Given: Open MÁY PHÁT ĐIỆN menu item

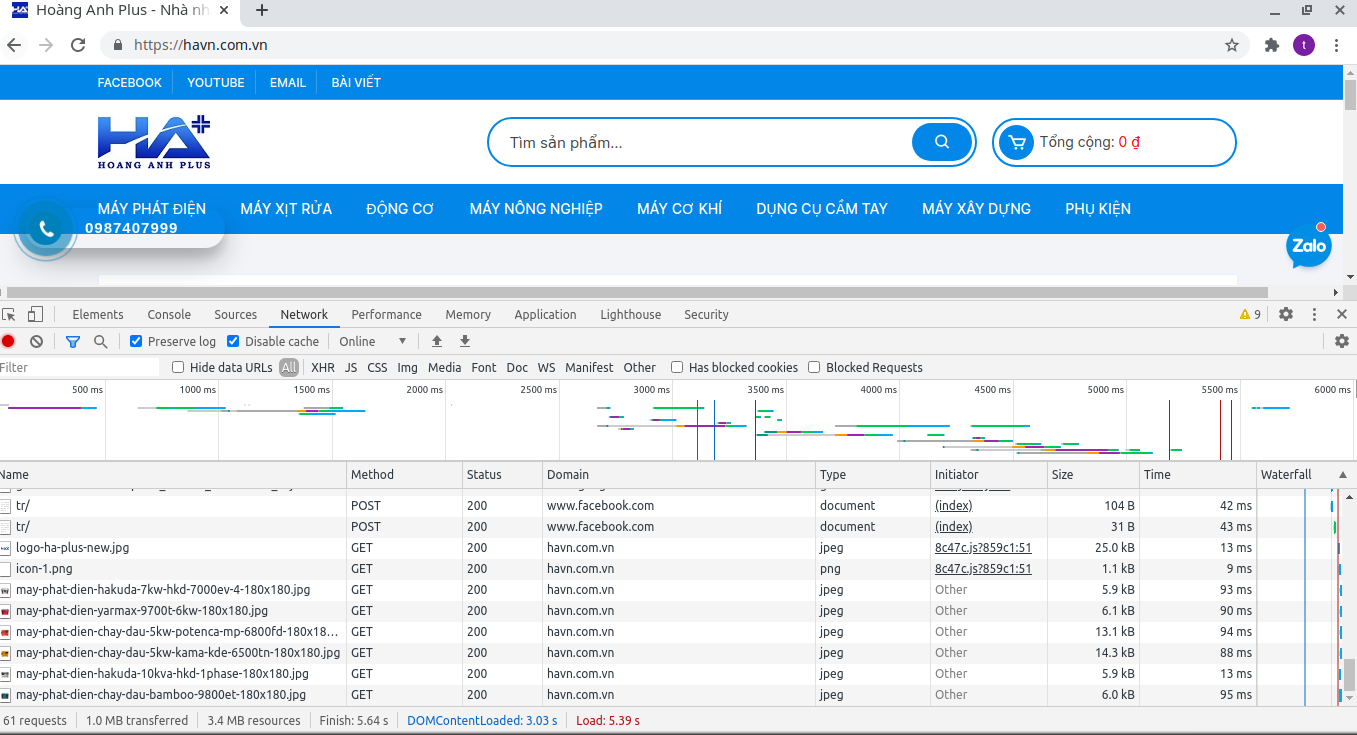Looking at the screenshot, I should tap(152, 208).
